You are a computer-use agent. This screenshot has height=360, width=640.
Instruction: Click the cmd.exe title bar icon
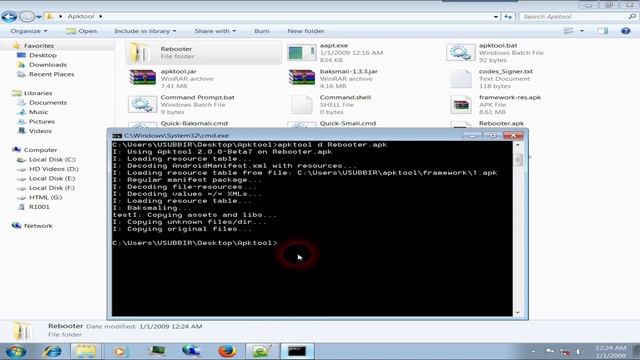[x=117, y=136]
